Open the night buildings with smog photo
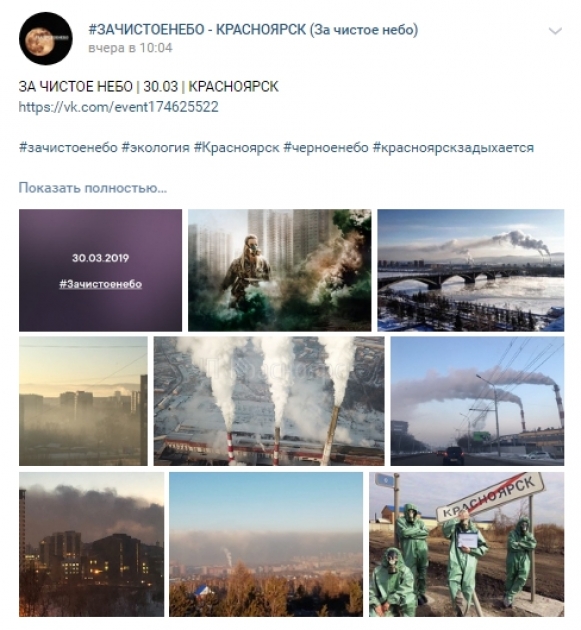 [92, 544]
